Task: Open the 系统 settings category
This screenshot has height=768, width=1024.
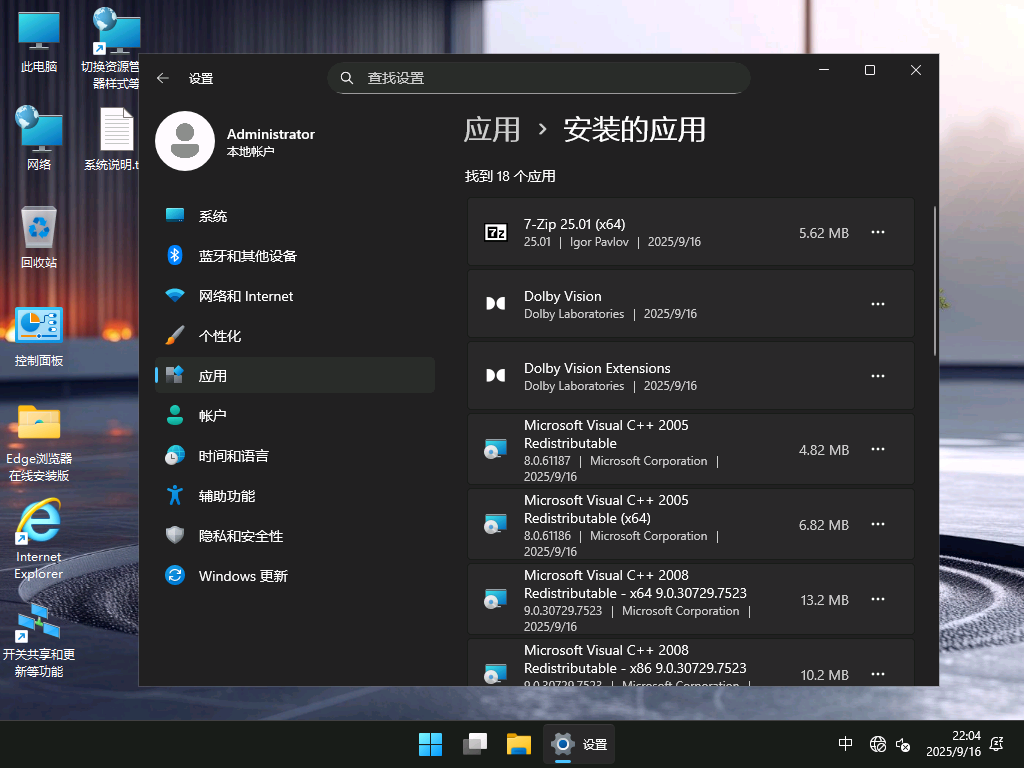Action: [x=295, y=216]
